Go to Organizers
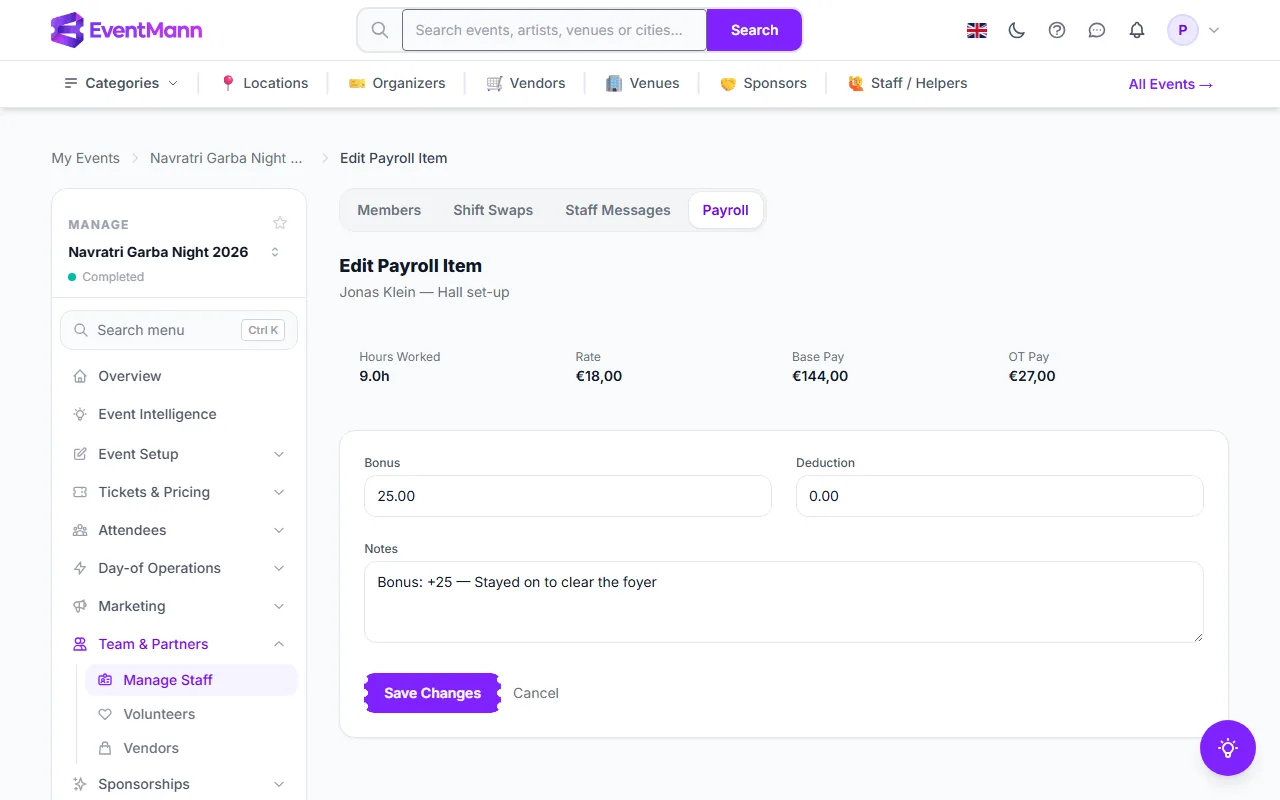The image size is (1280, 800). 397,83
